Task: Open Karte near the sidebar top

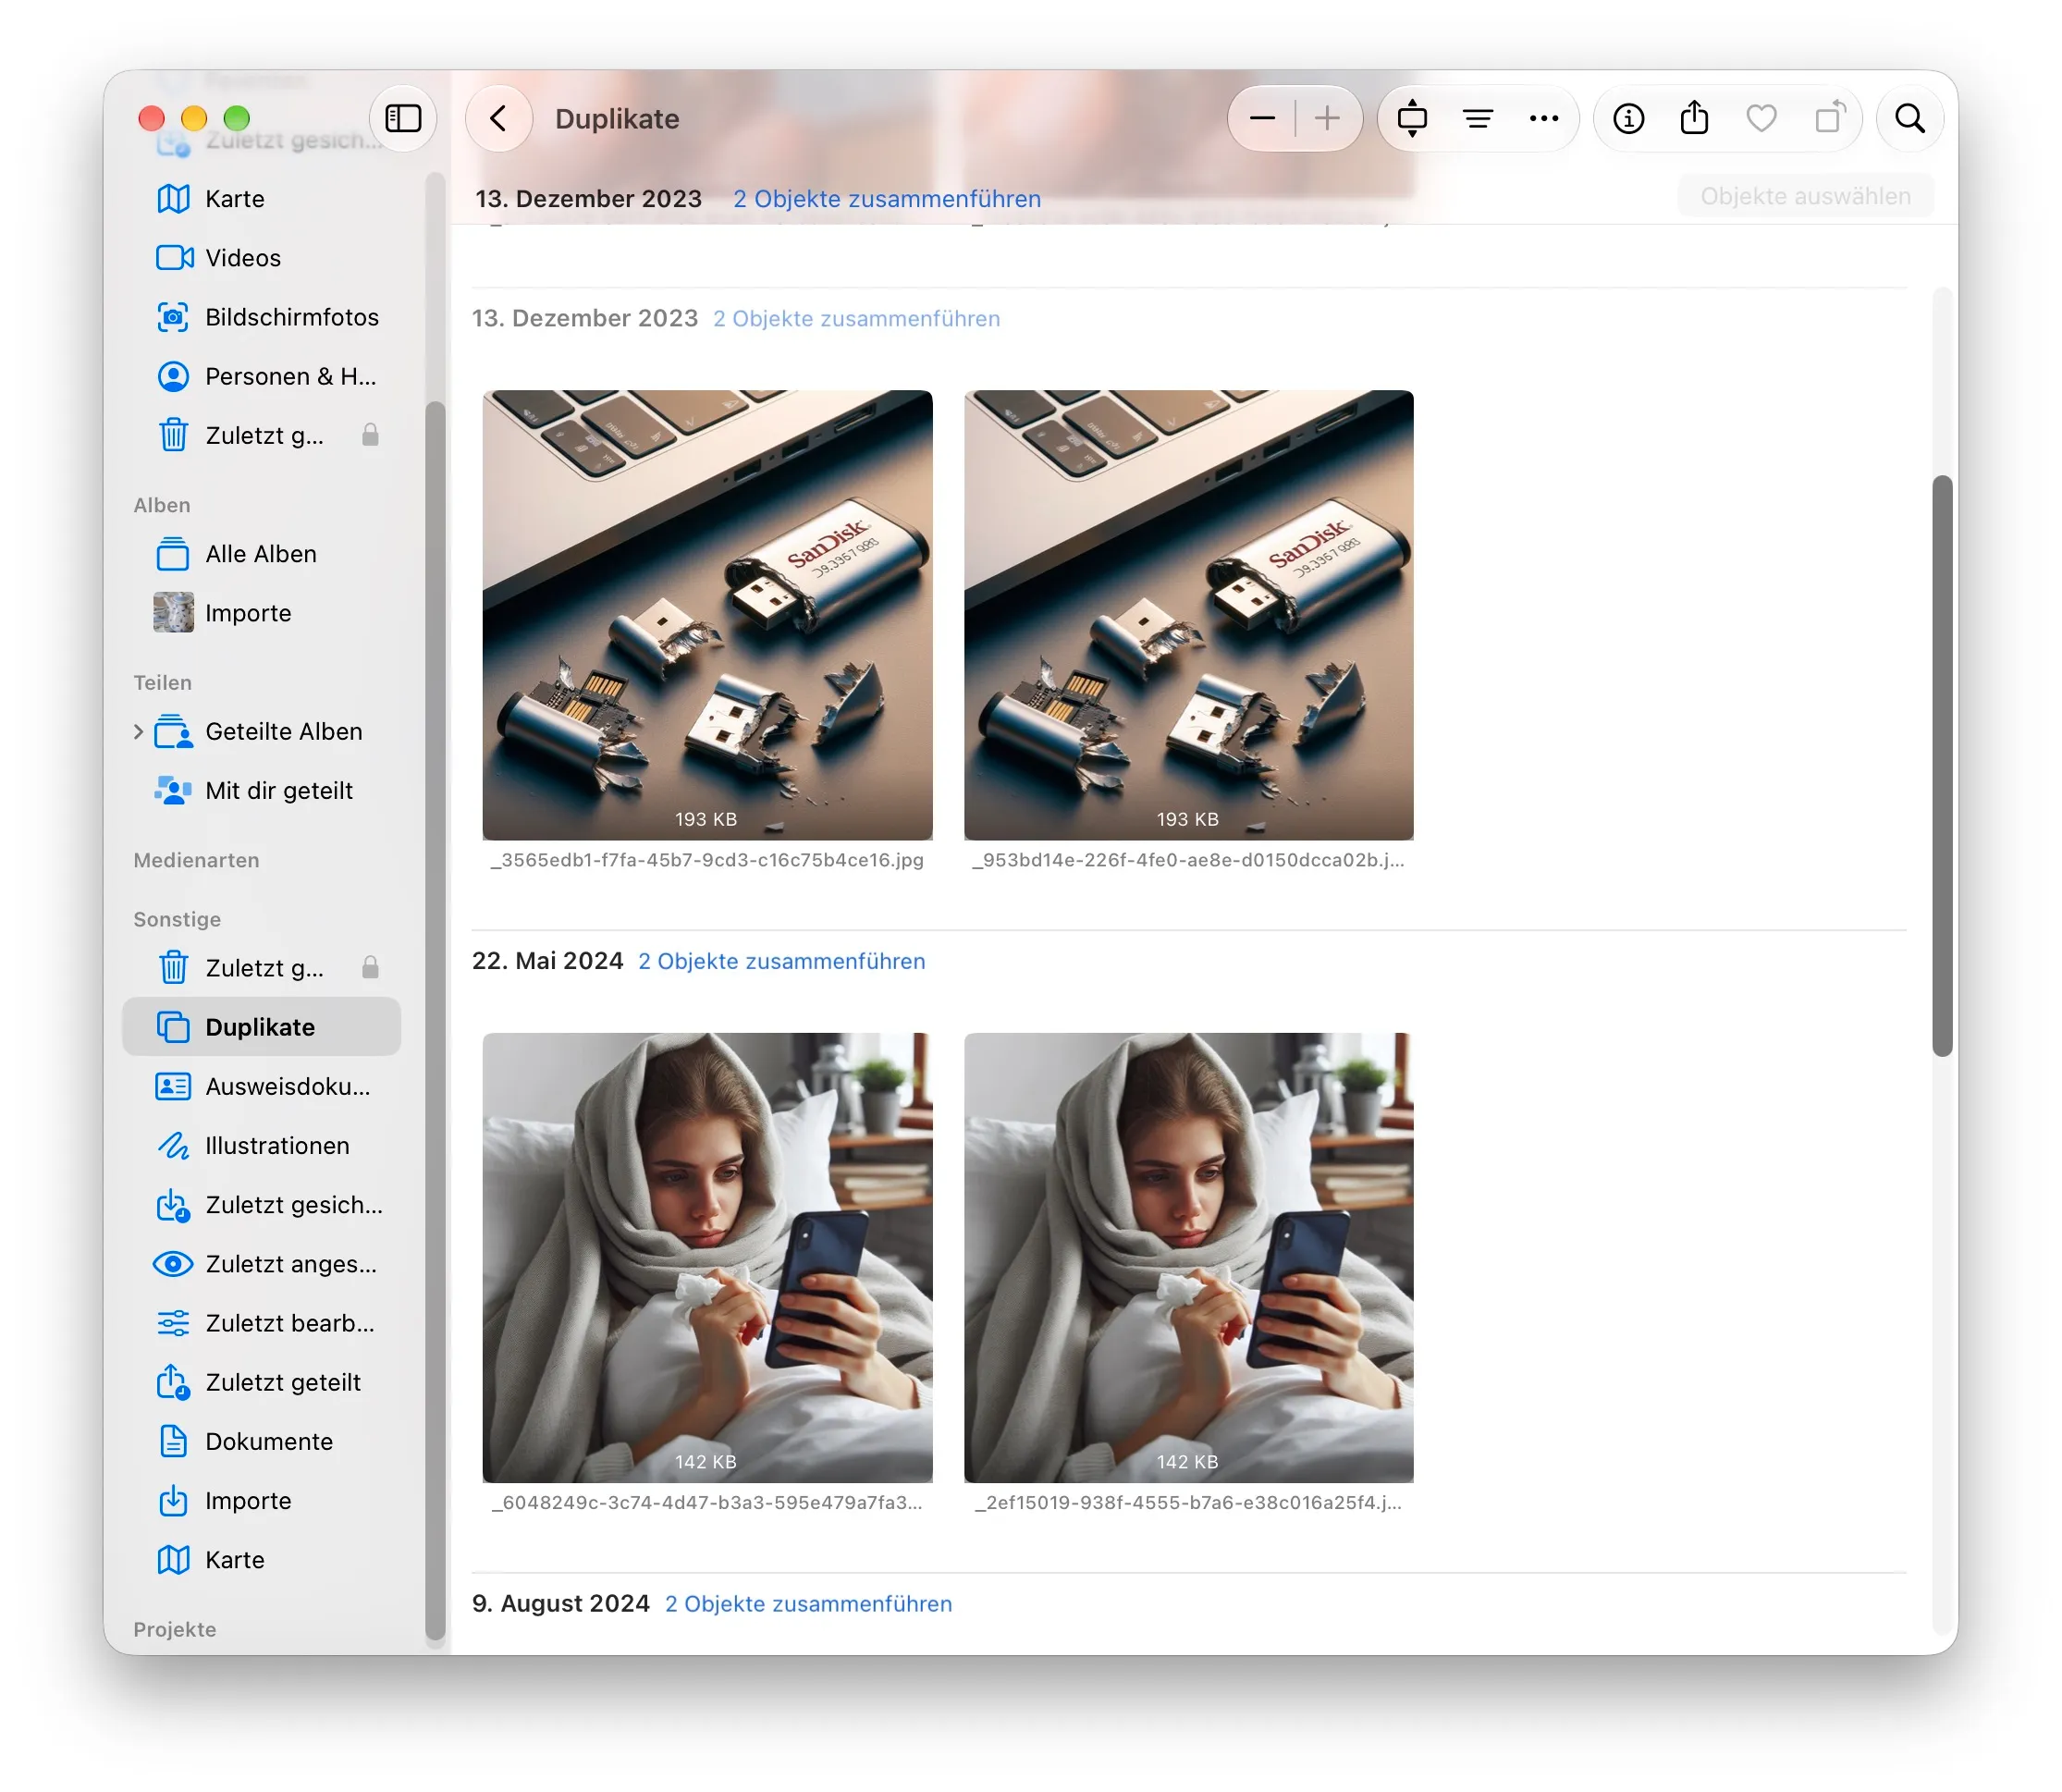Action: (x=262, y=199)
